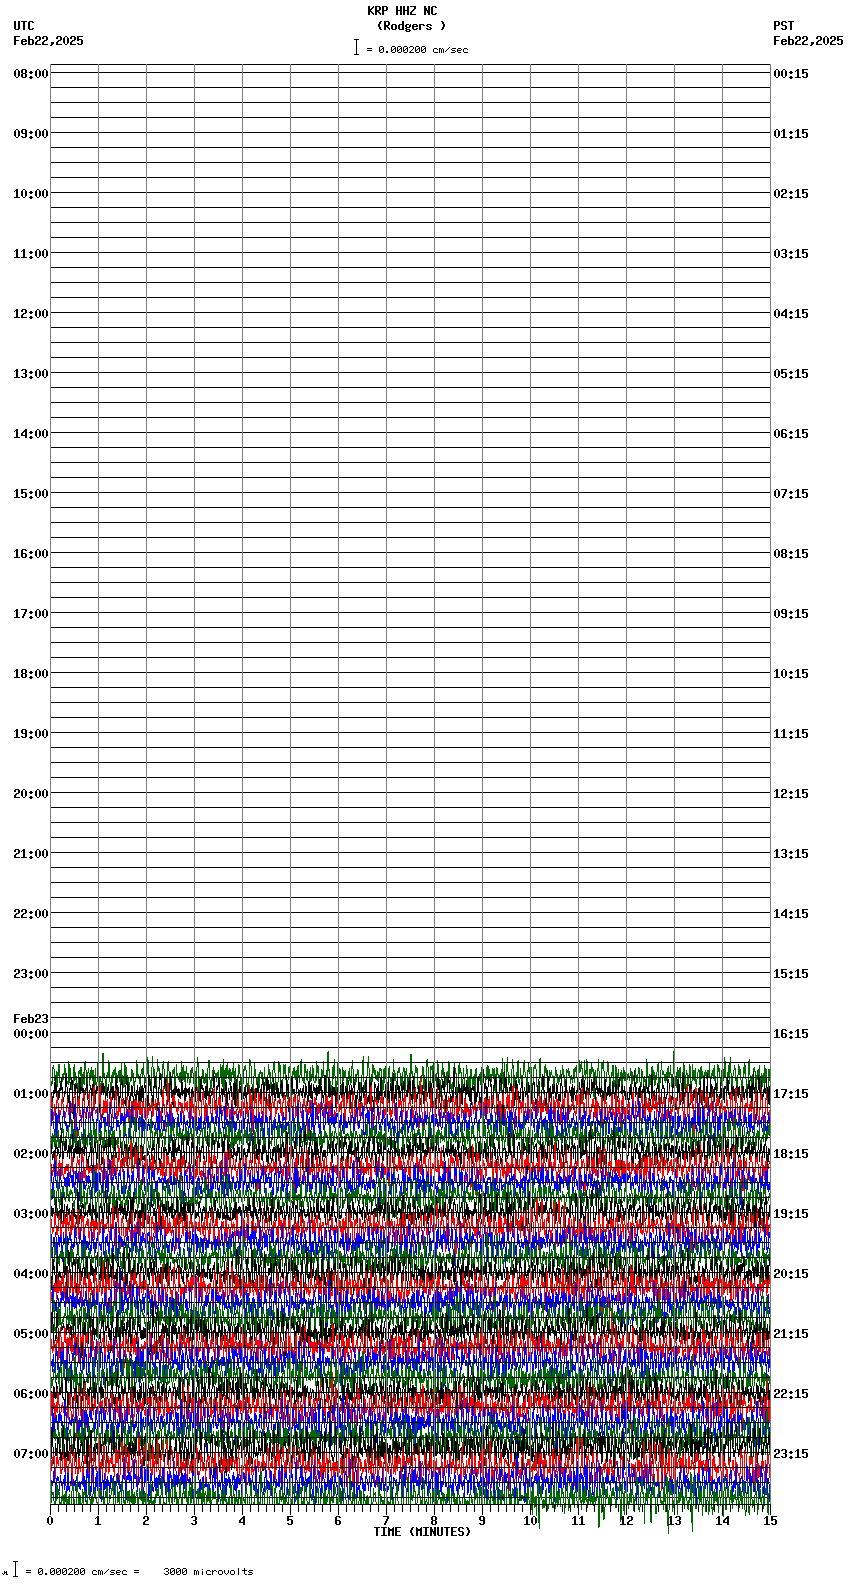Click the '16:15' PST row label
This screenshot has width=850, height=1584.
pyautogui.click(x=791, y=1034)
